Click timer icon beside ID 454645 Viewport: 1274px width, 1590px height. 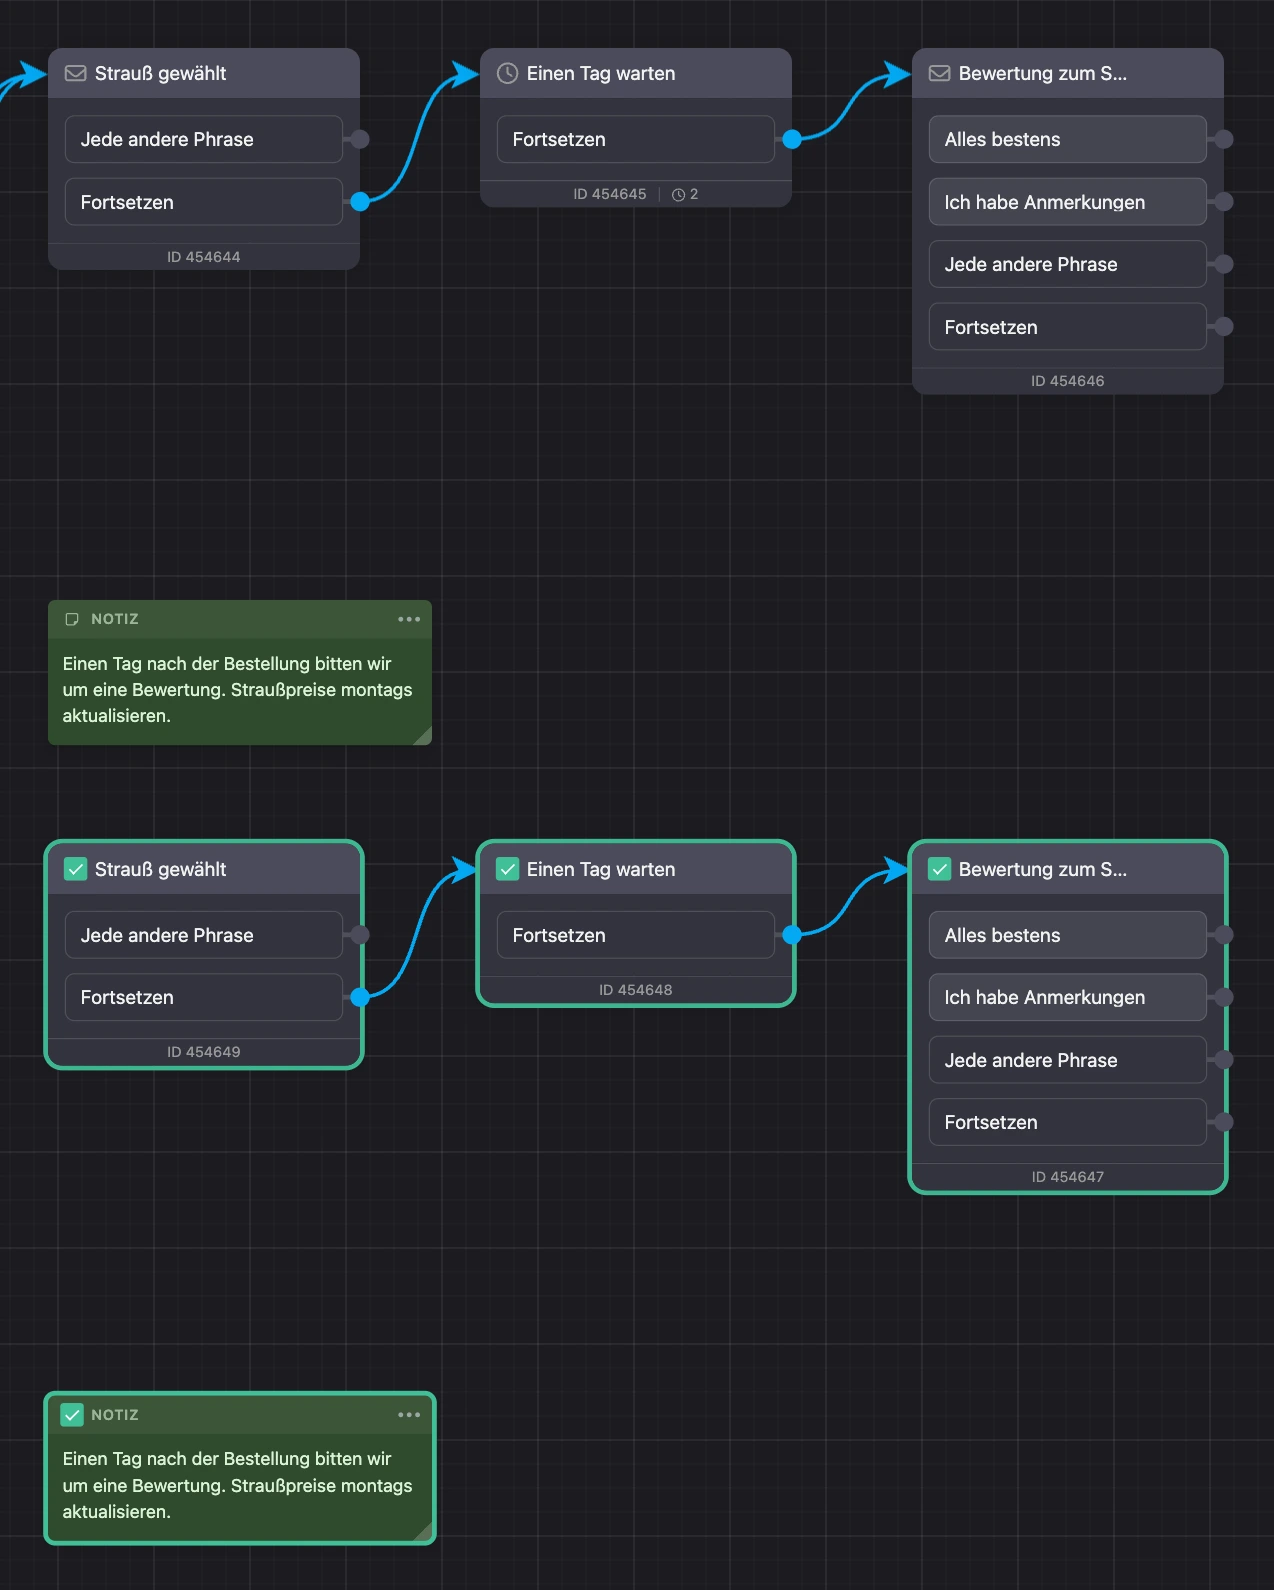678,194
